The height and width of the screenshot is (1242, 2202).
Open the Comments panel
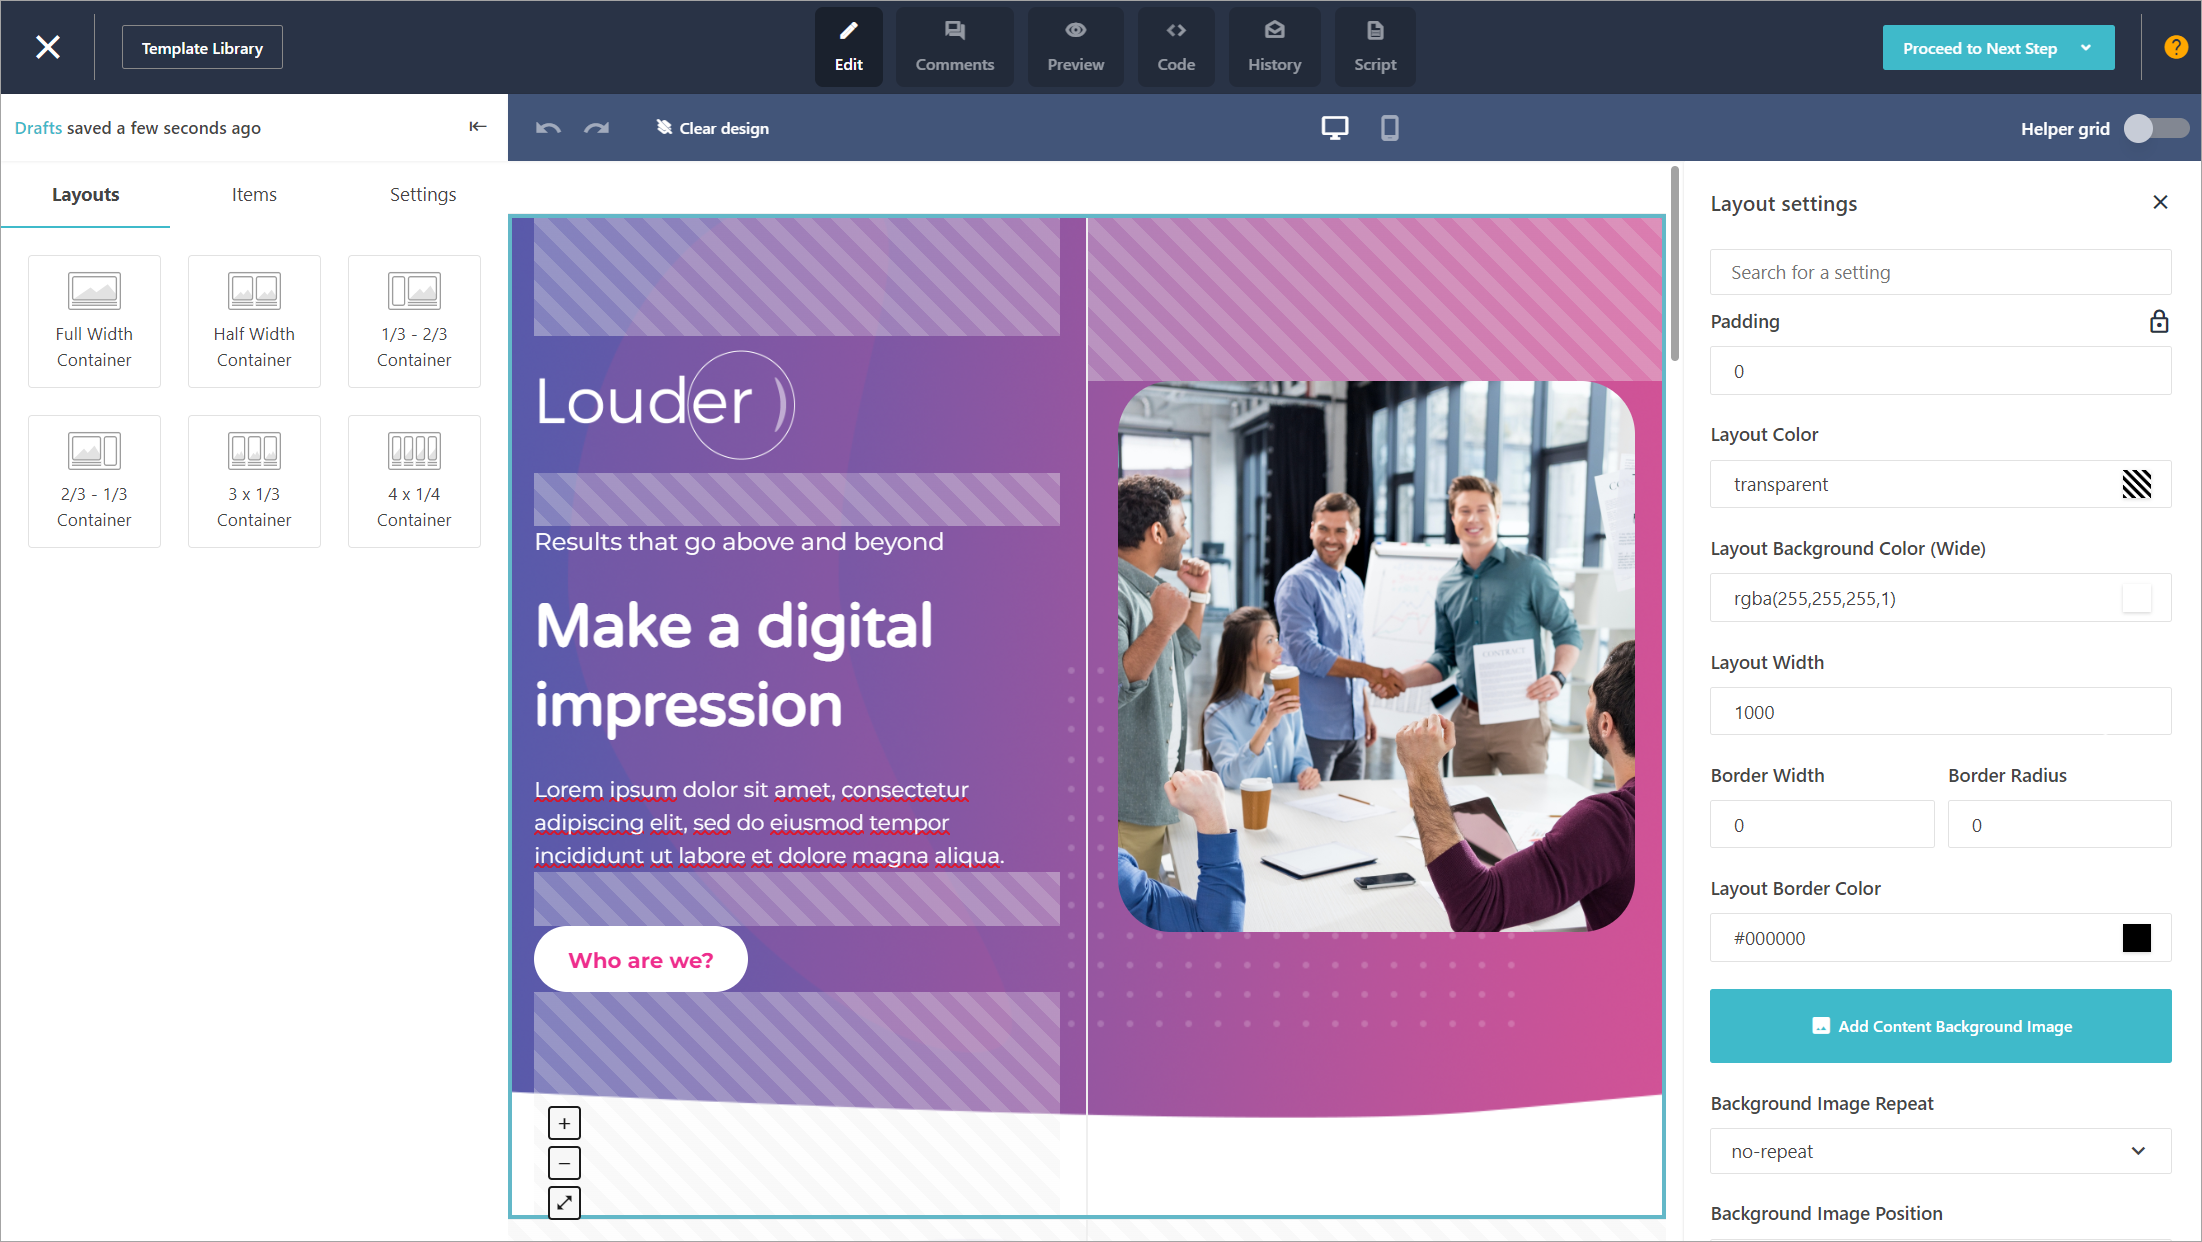(x=954, y=47)
